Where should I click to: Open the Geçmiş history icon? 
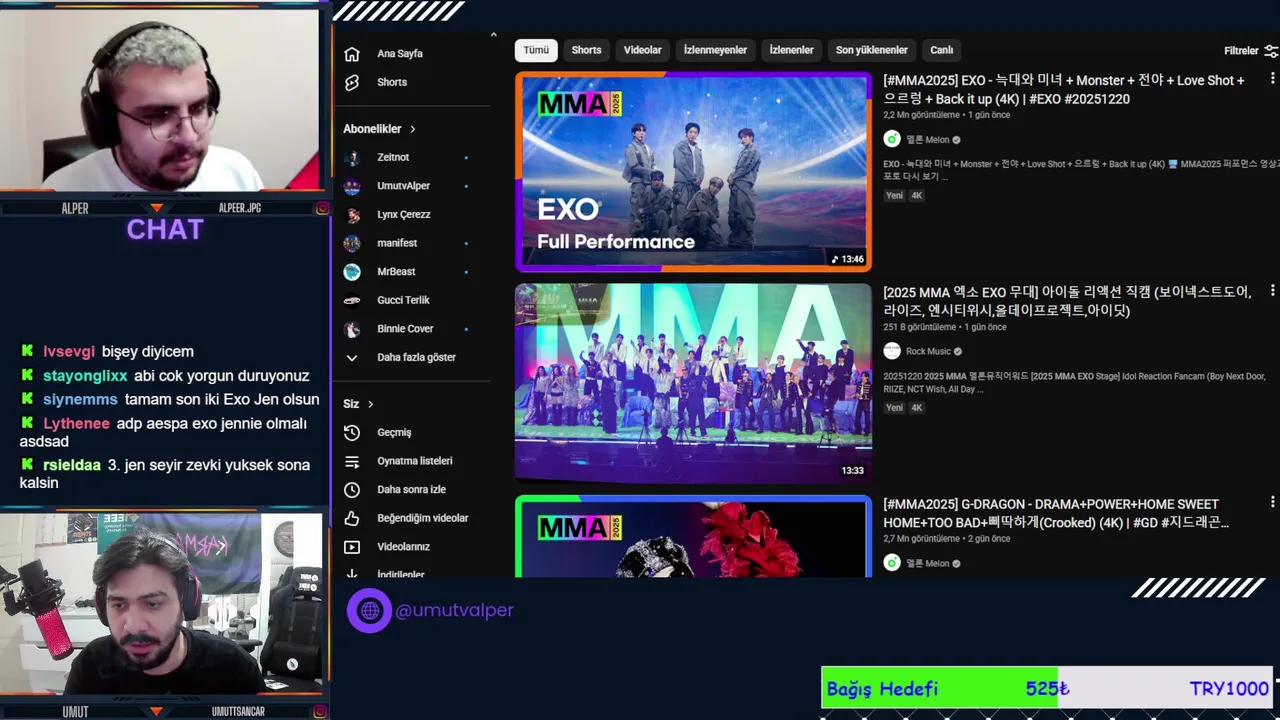pos(352,432)
